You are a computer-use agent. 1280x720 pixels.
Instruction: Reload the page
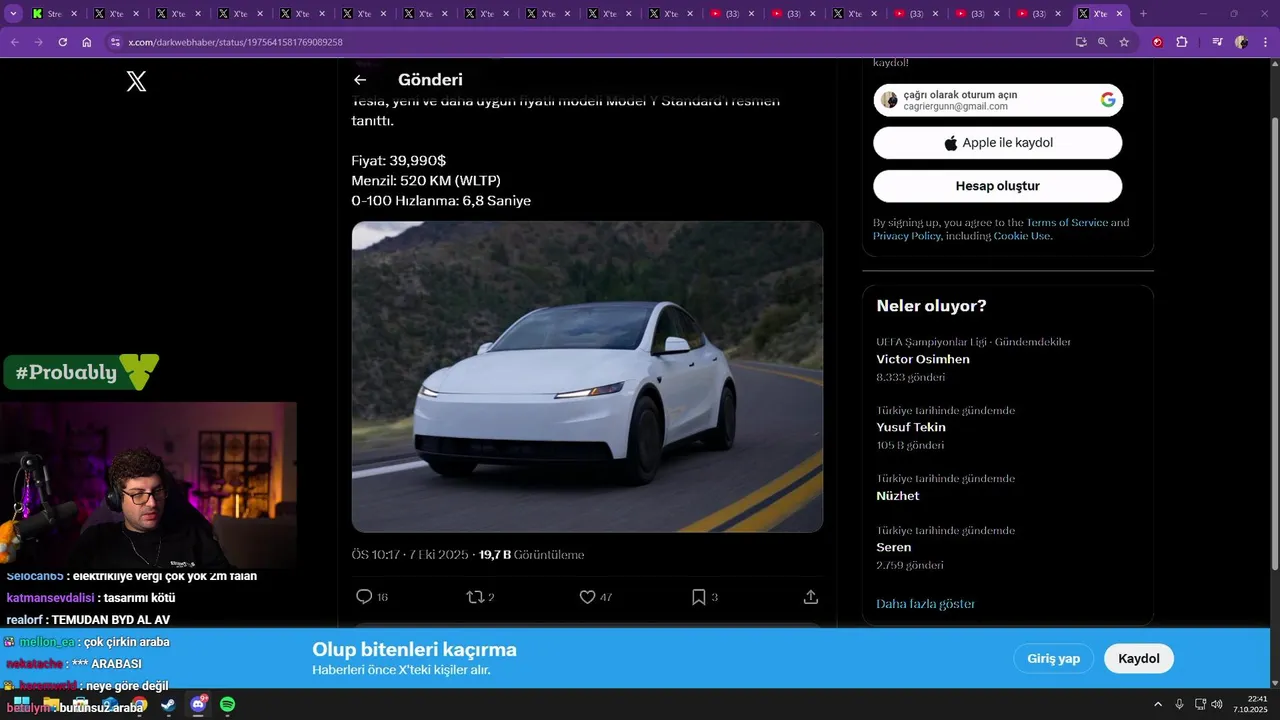click(x=62, y=42)
